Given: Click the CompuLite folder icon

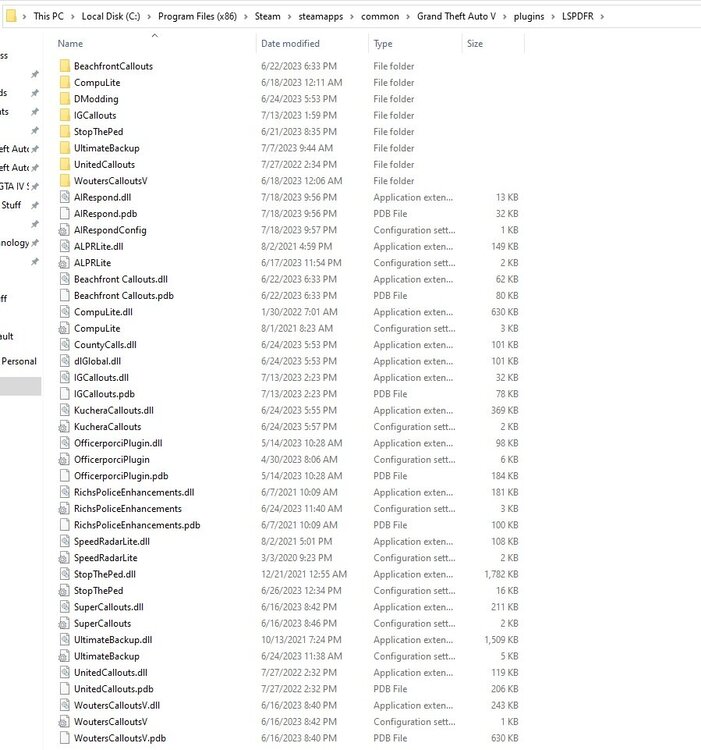Looking at the screenshot, I should [x=65, y=82].
